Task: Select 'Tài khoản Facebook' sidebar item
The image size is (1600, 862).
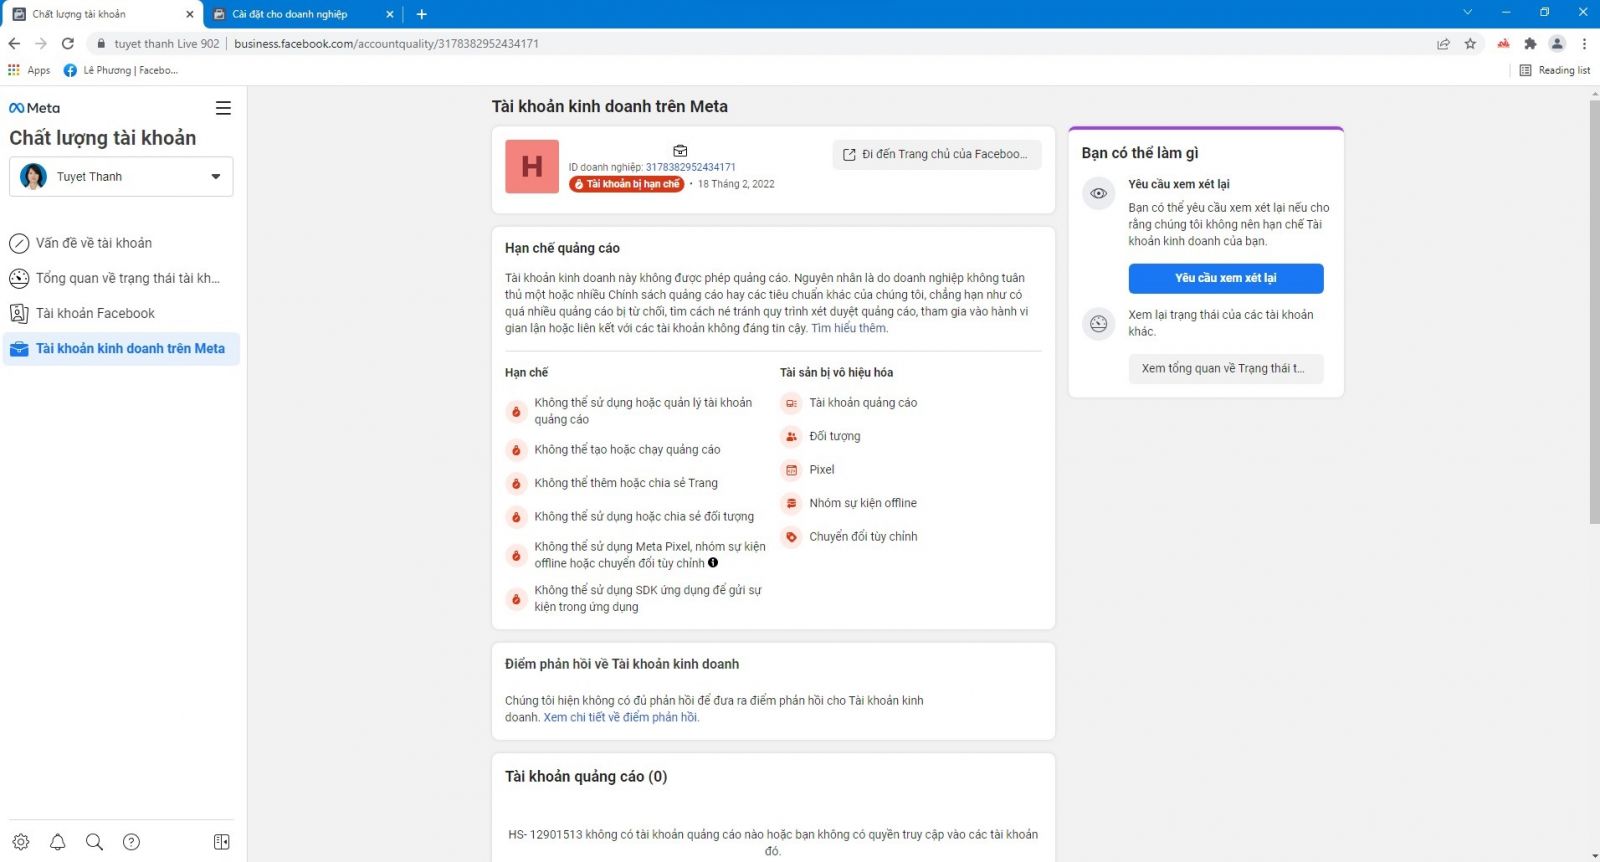Action: pos(121,313)
